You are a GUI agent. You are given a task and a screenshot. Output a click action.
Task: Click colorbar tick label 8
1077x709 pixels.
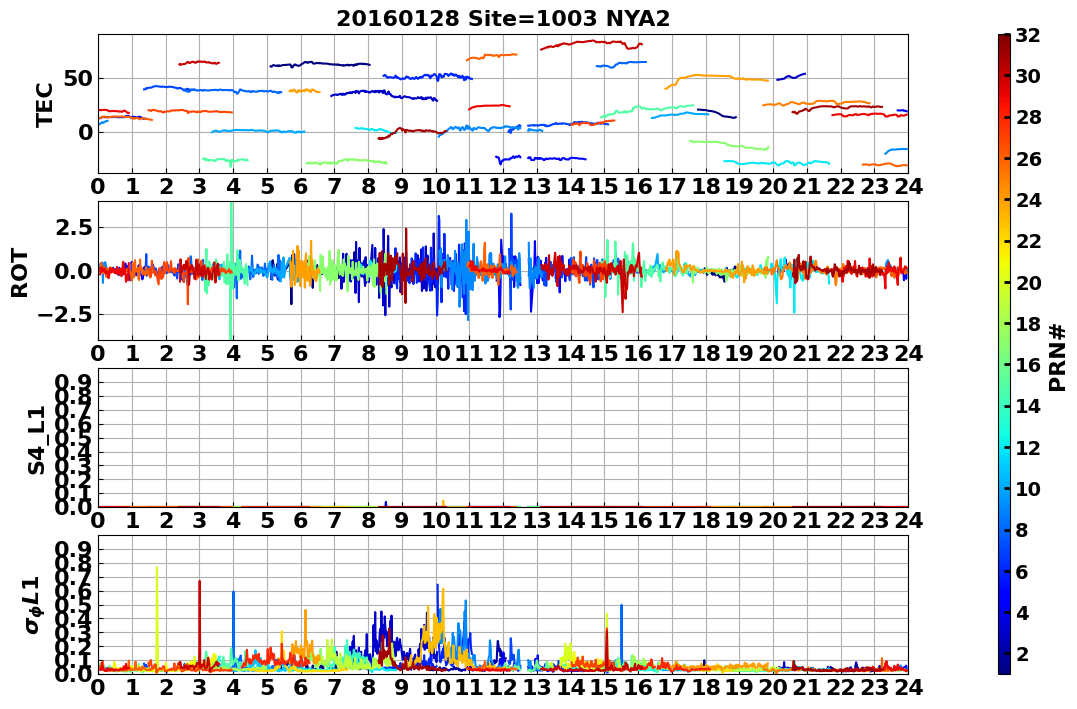[x=1021, y=530]
